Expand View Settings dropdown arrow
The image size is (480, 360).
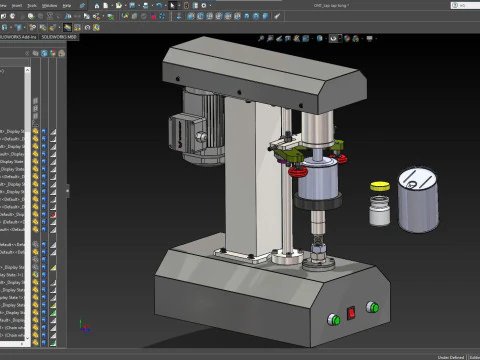(376, 39)
